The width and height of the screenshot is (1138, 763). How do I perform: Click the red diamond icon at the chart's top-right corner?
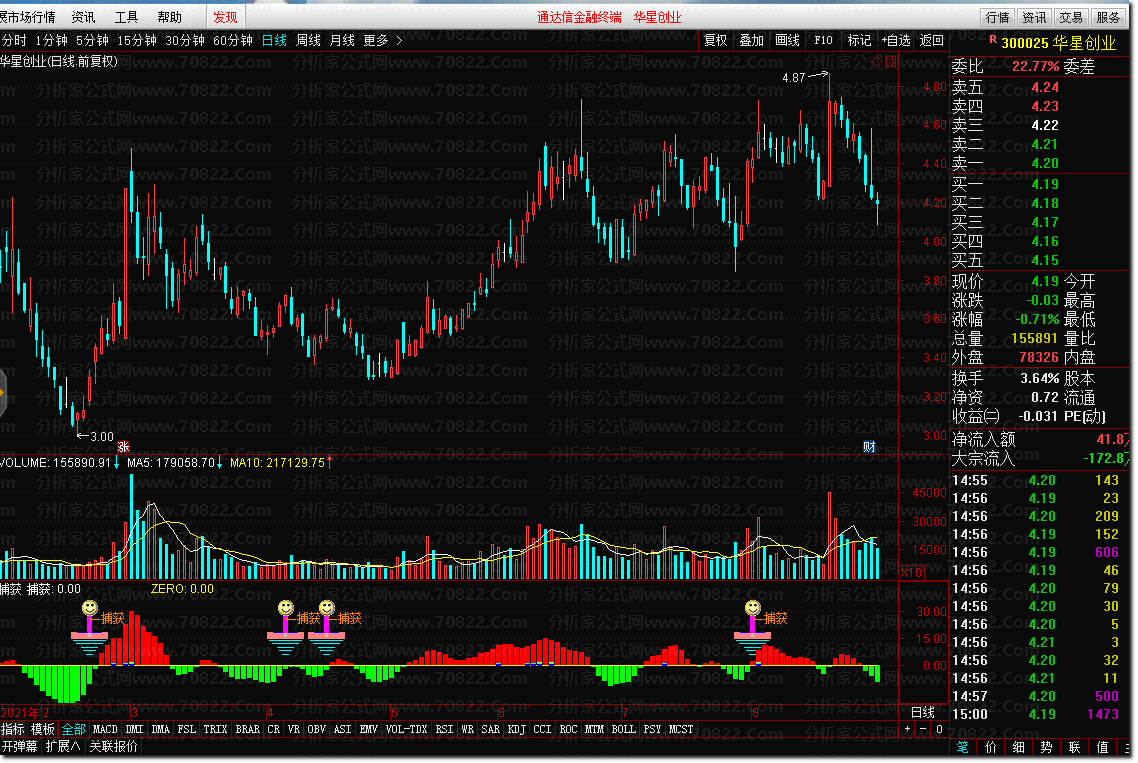[875, 62]
